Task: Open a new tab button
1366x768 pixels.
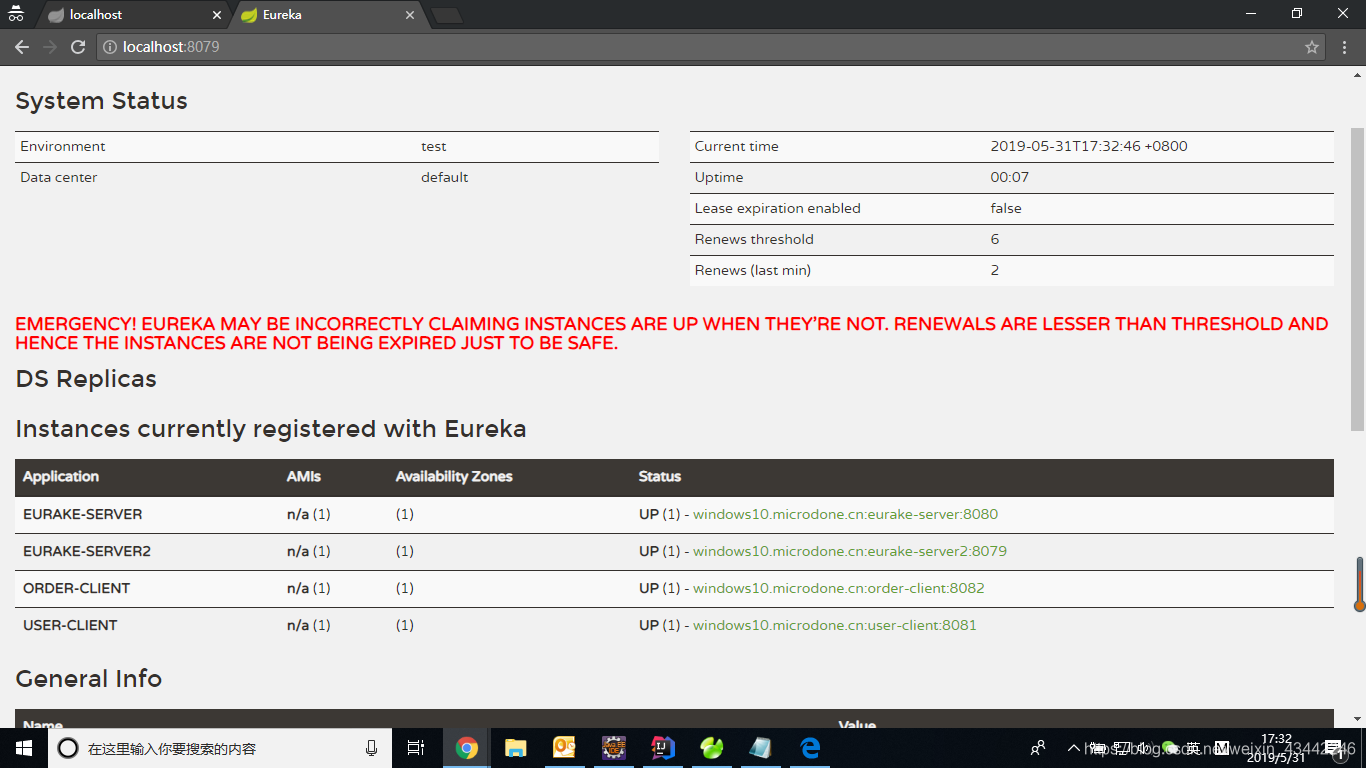Action: pyautogui.click(x=446, y=15)
